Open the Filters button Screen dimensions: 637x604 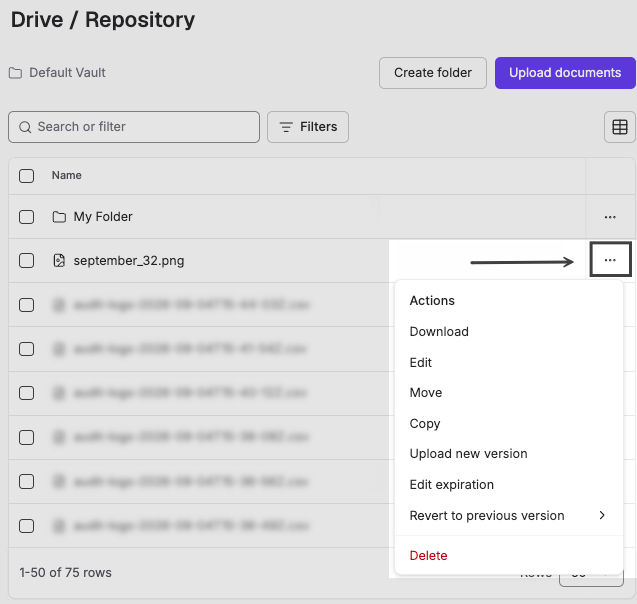click(308, 127)
